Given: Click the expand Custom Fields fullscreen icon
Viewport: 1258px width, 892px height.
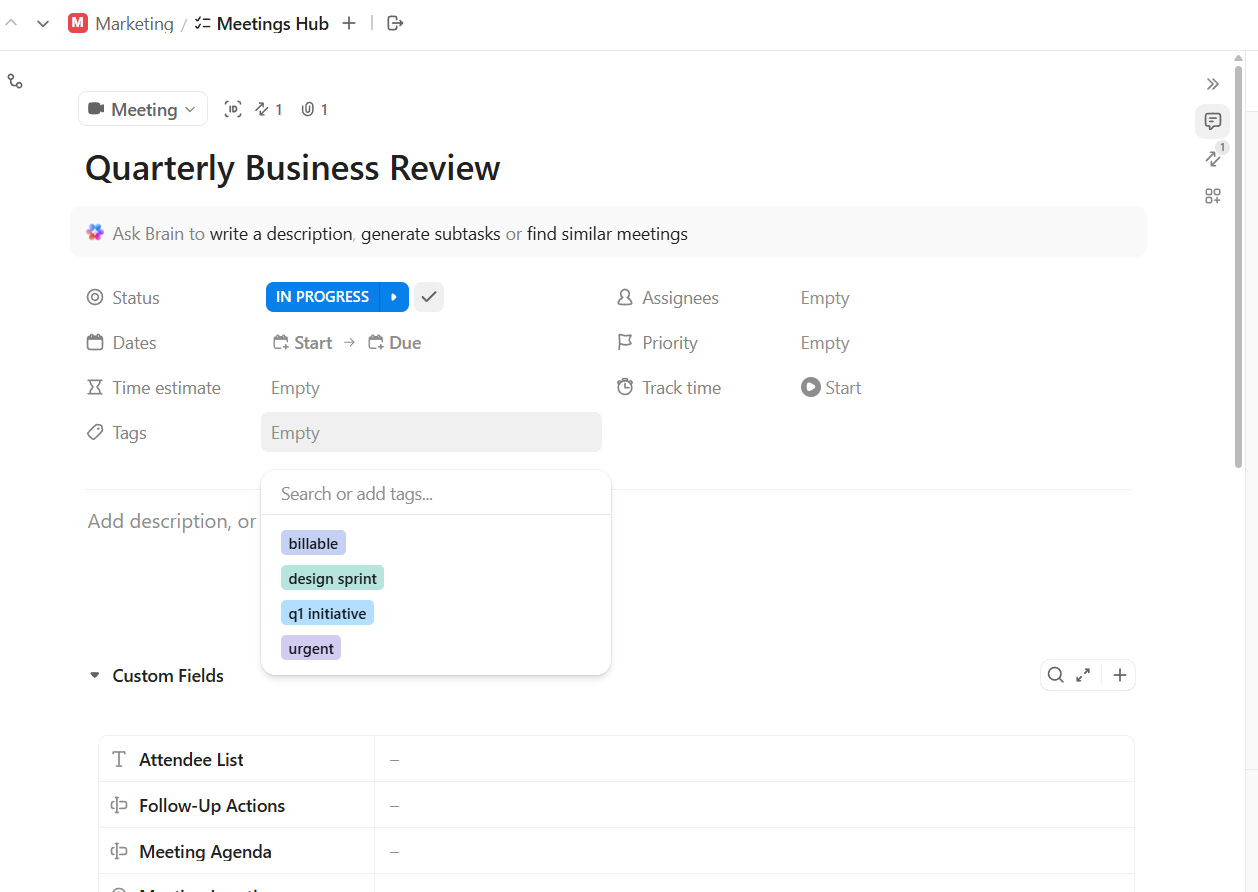Looking at the screenshot, I should click(1084, 675).
